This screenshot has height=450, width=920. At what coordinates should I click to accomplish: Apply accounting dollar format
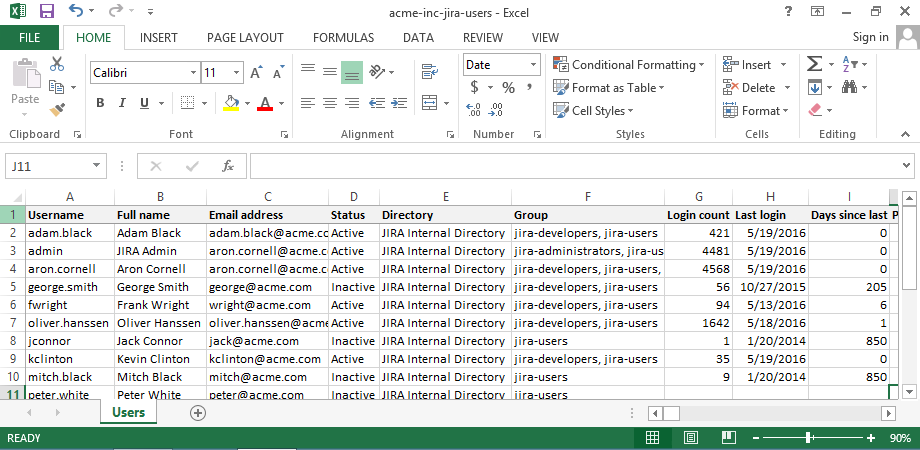click(475, 87)
